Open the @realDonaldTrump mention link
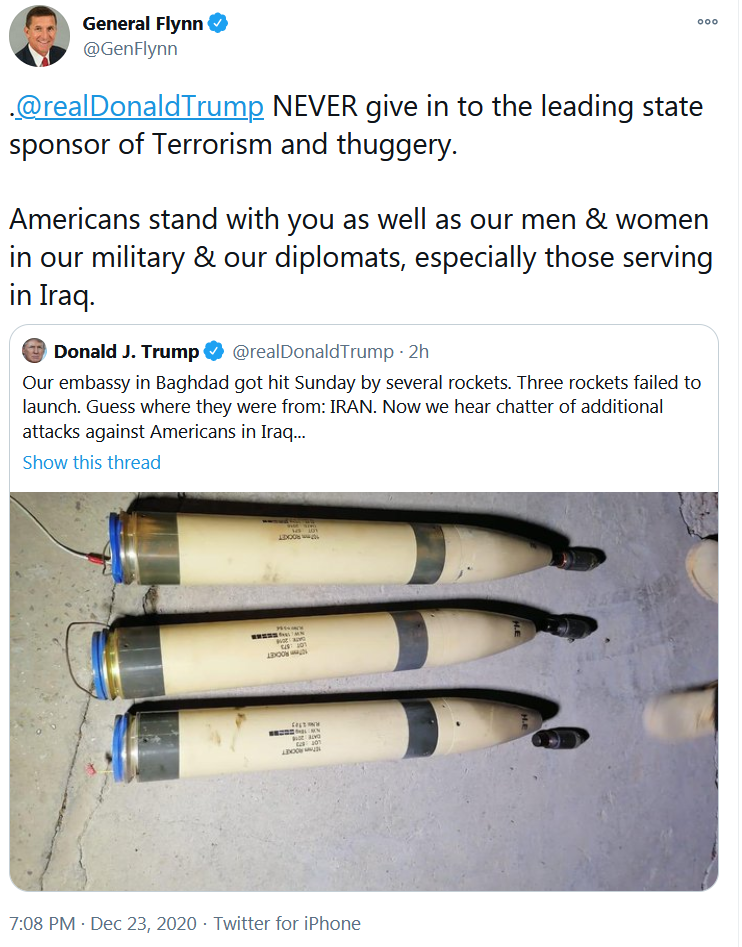Image resolution: width=742 pixels, height=947 pixels. [x=139, y=106]
